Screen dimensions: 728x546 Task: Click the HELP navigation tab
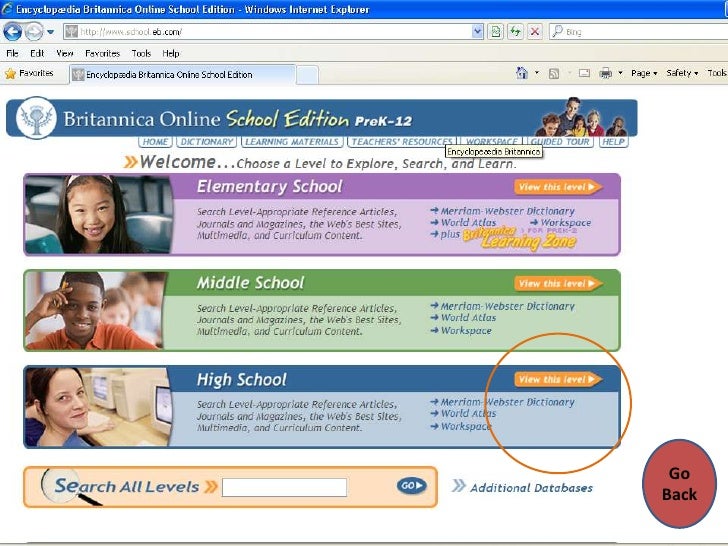pos(613,142)
